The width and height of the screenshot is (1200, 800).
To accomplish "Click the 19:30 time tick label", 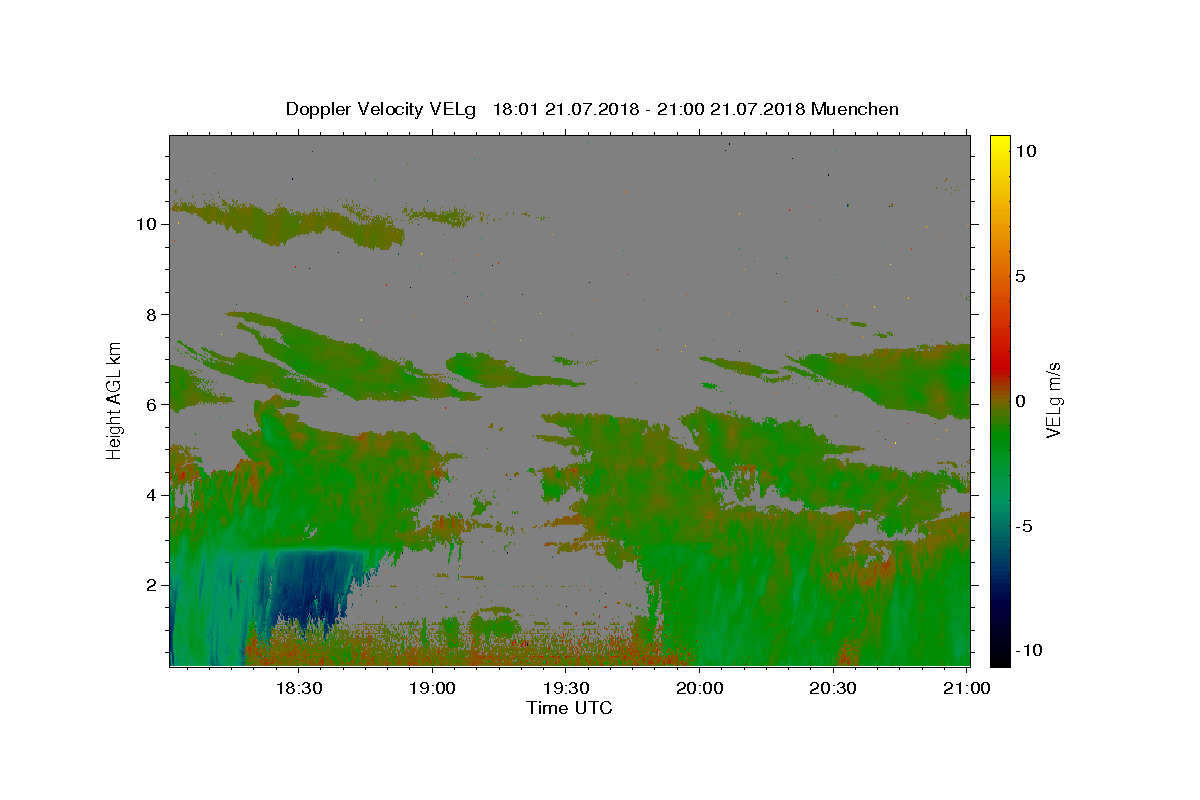I will click(566, 688).
